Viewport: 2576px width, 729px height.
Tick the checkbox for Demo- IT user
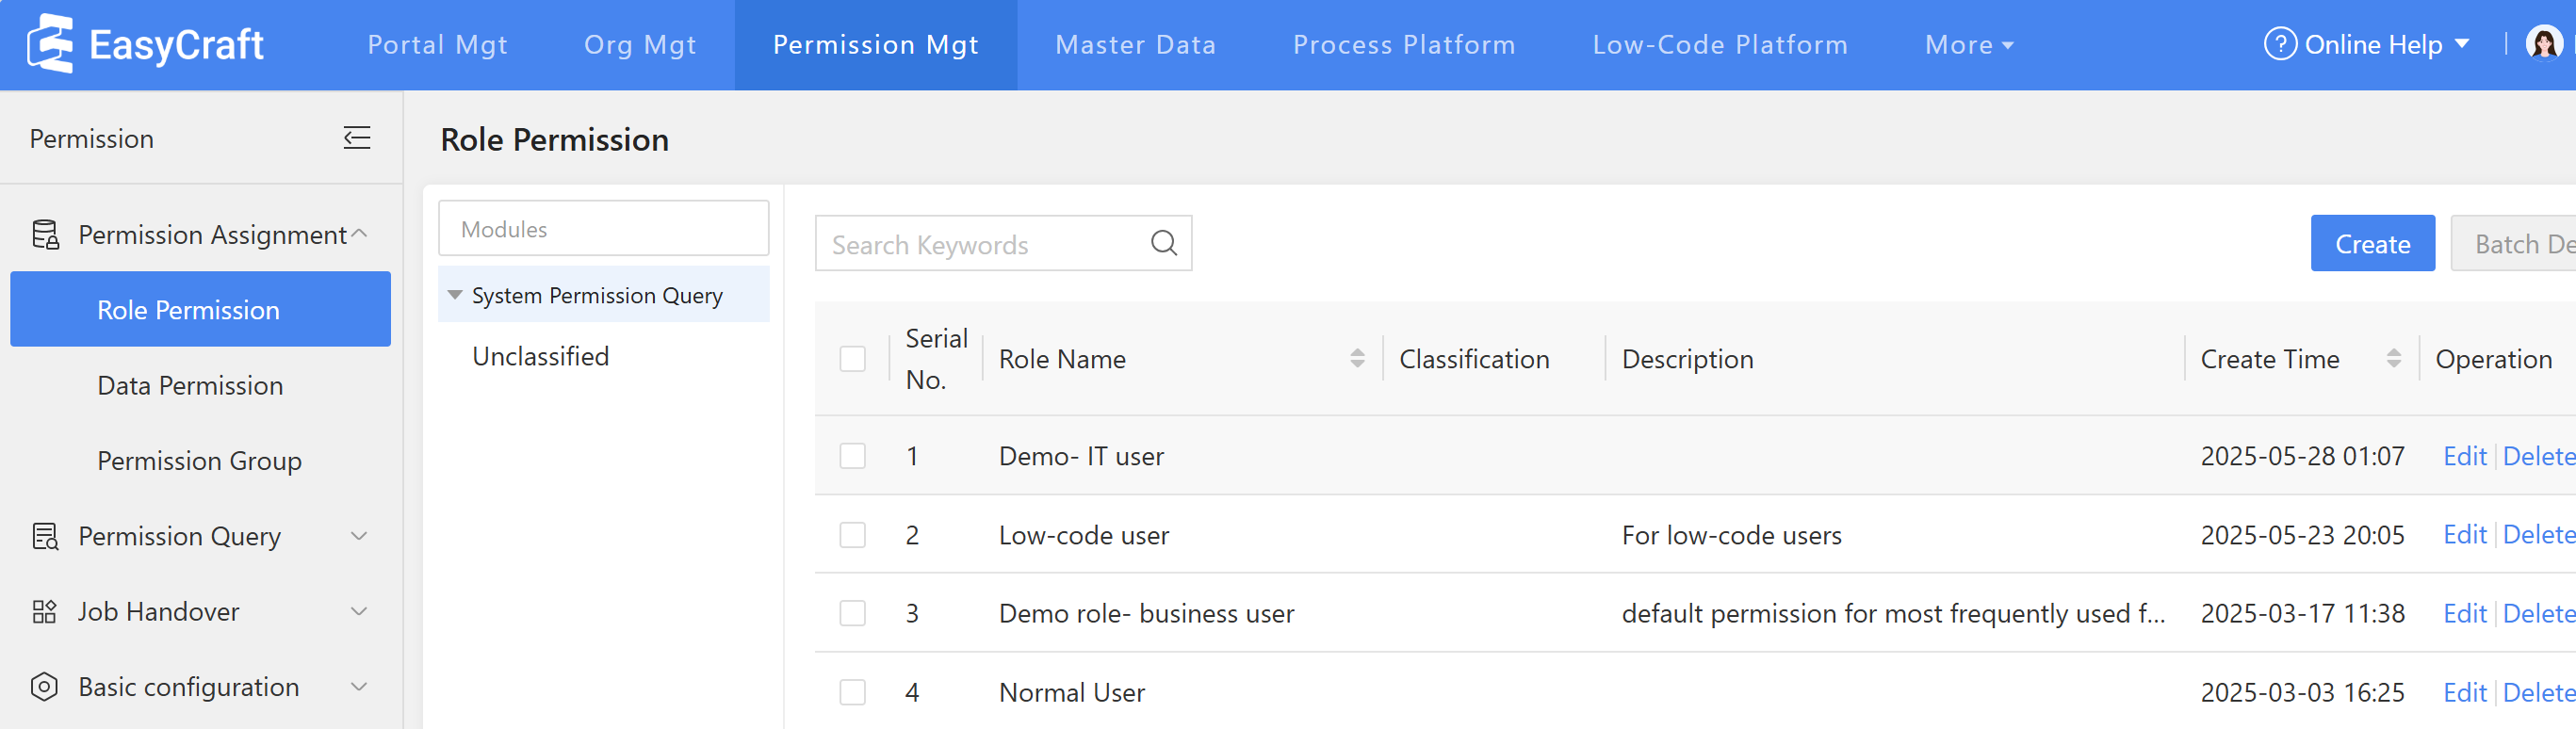pyautogui.click(x=852, y=456)
